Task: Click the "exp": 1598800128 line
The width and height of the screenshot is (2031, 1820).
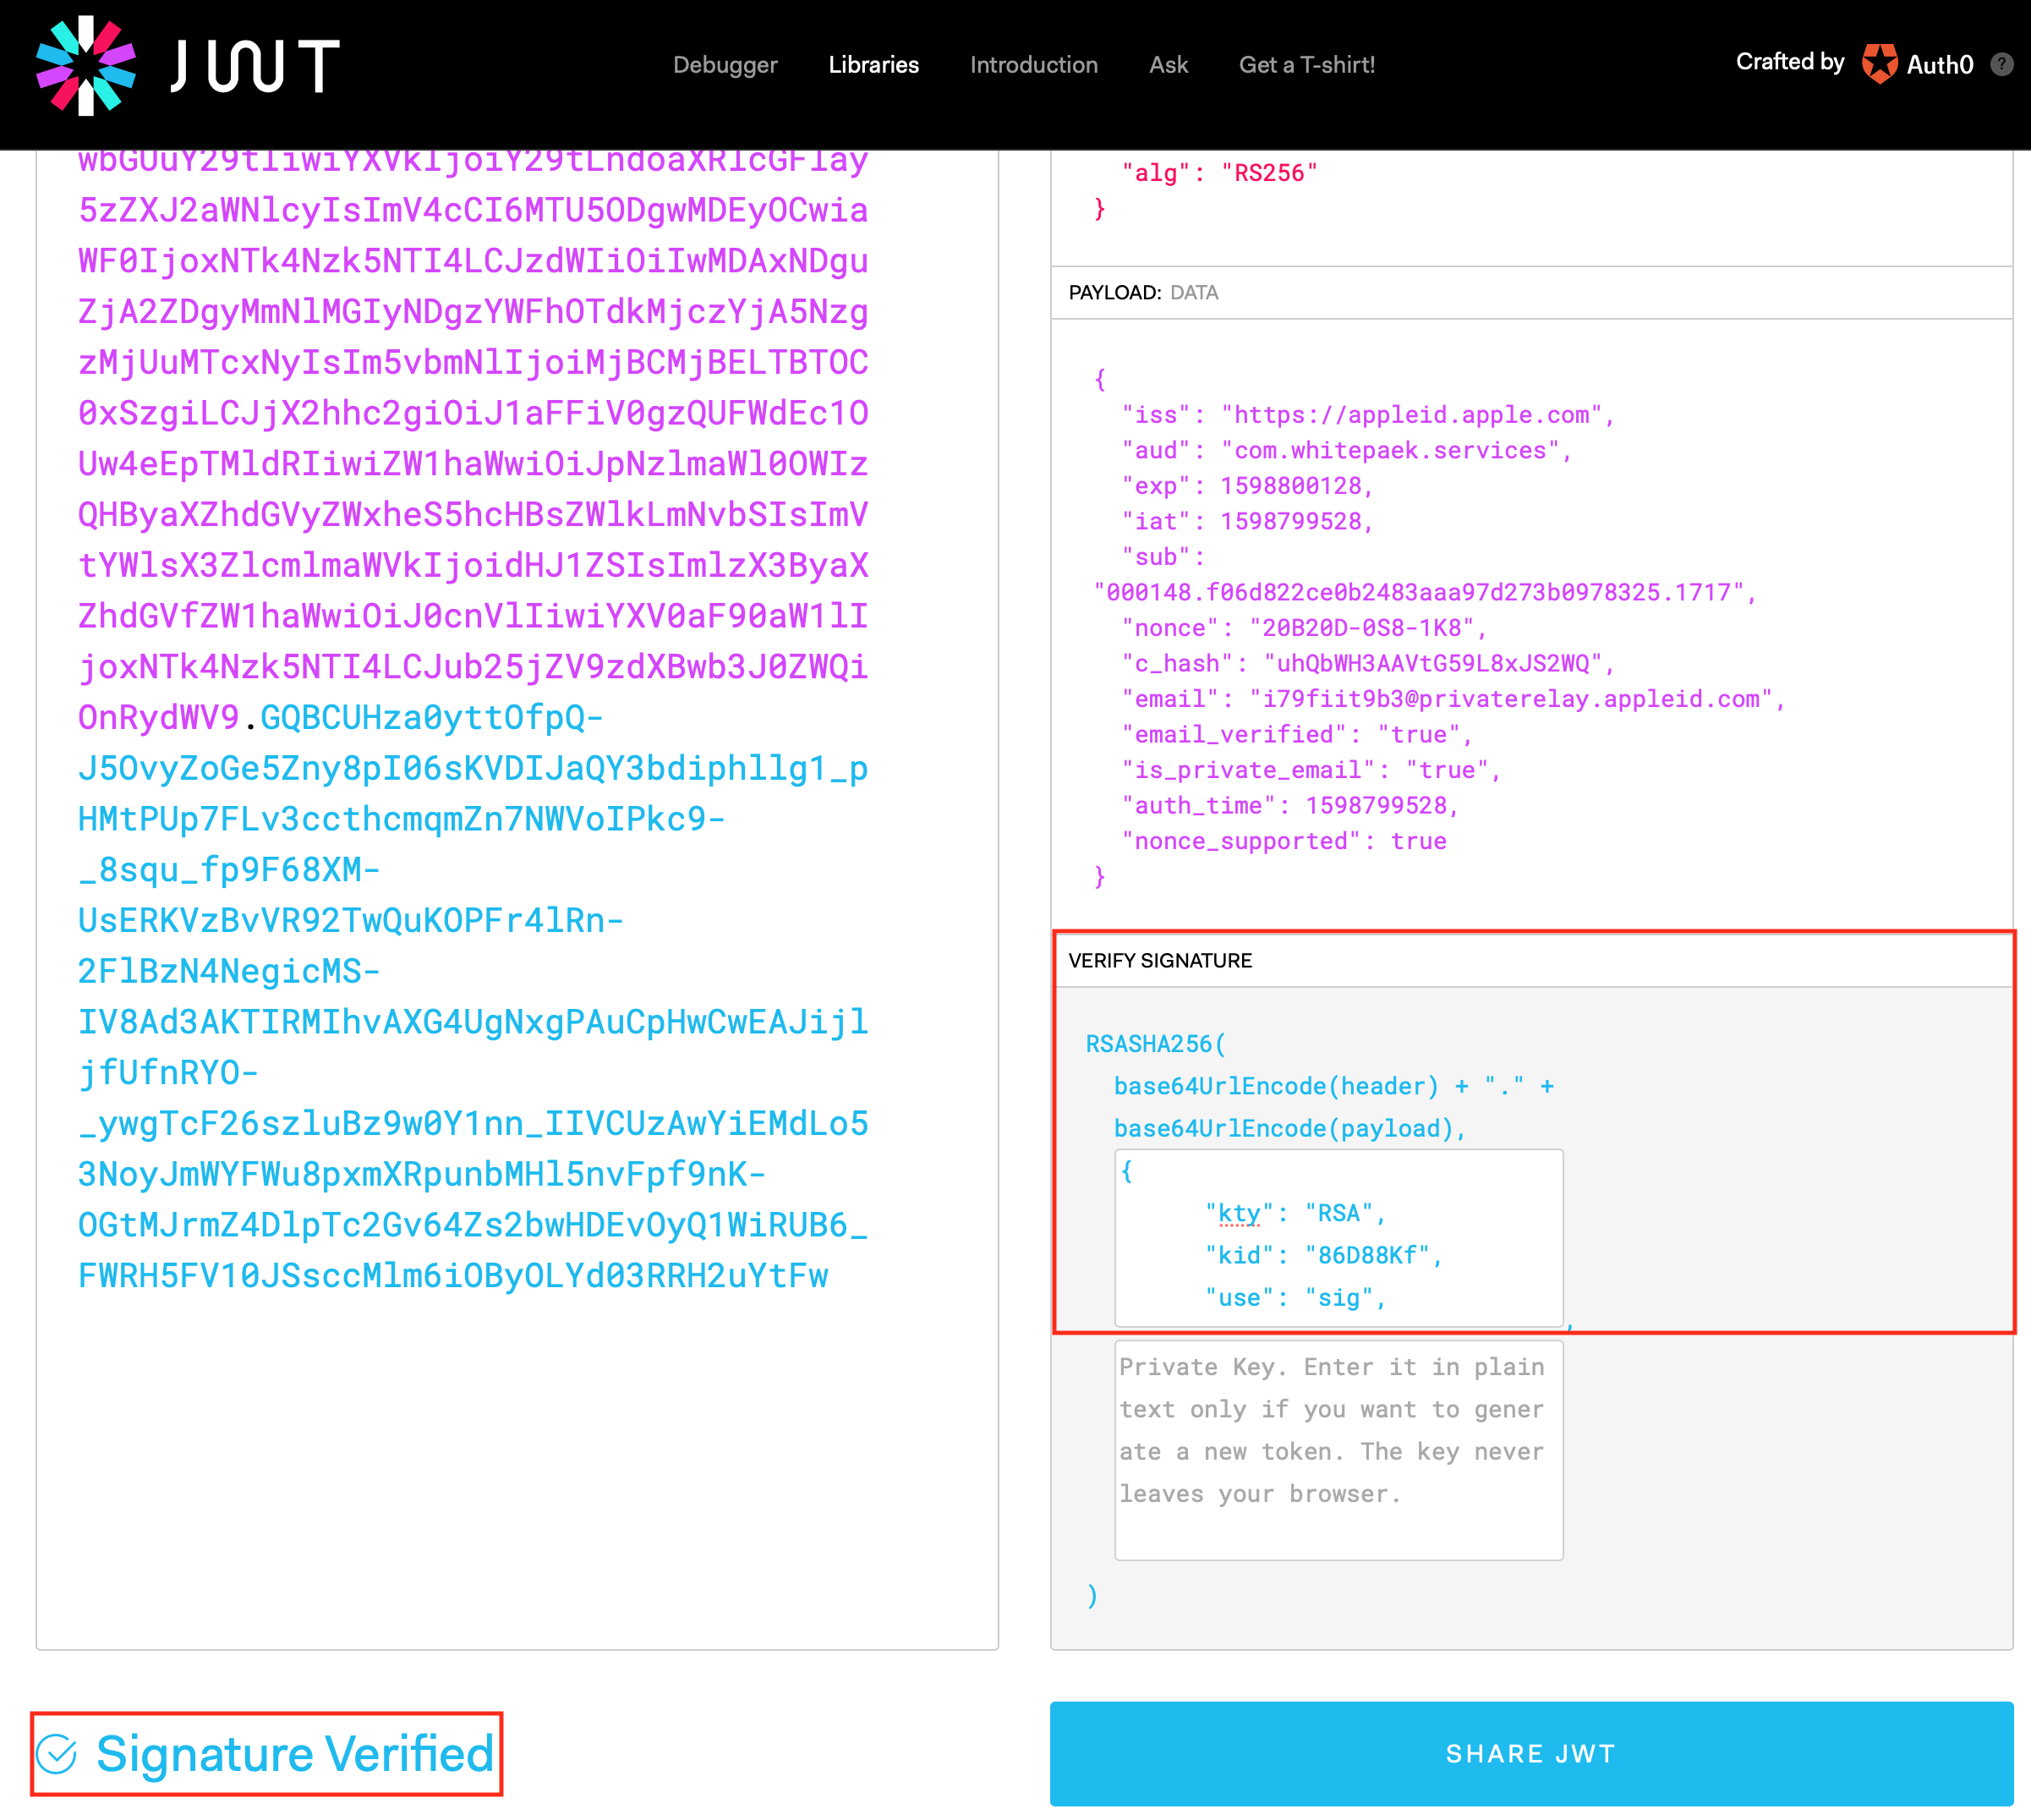Action: (1247, 486)
